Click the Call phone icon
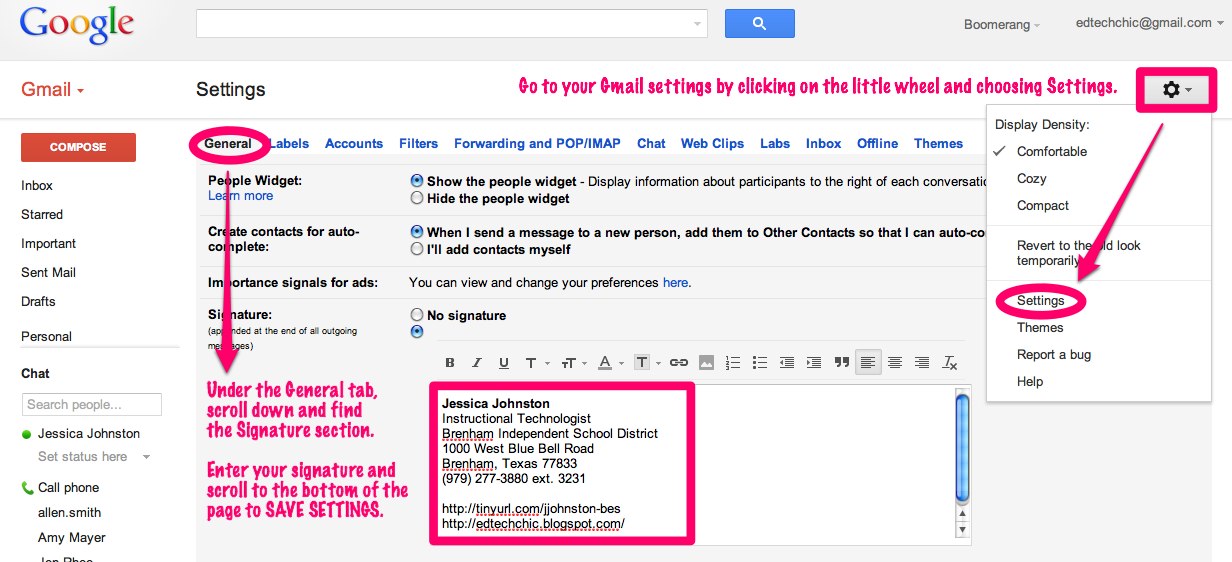 [27, 488]
